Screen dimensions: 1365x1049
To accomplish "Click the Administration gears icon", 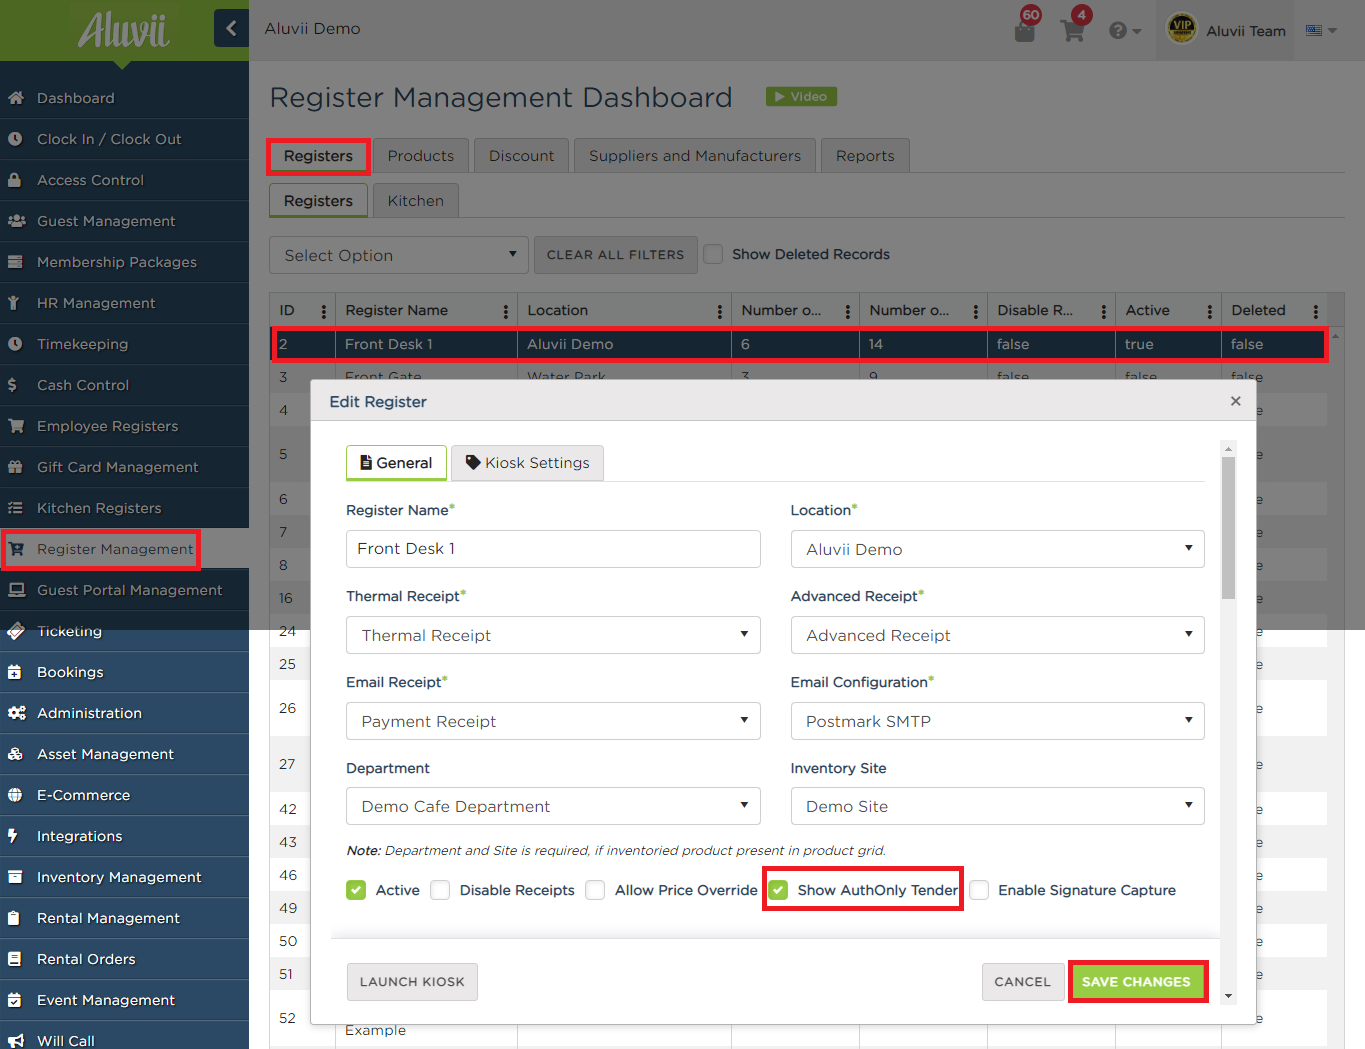I will click(x=16, y=713).
